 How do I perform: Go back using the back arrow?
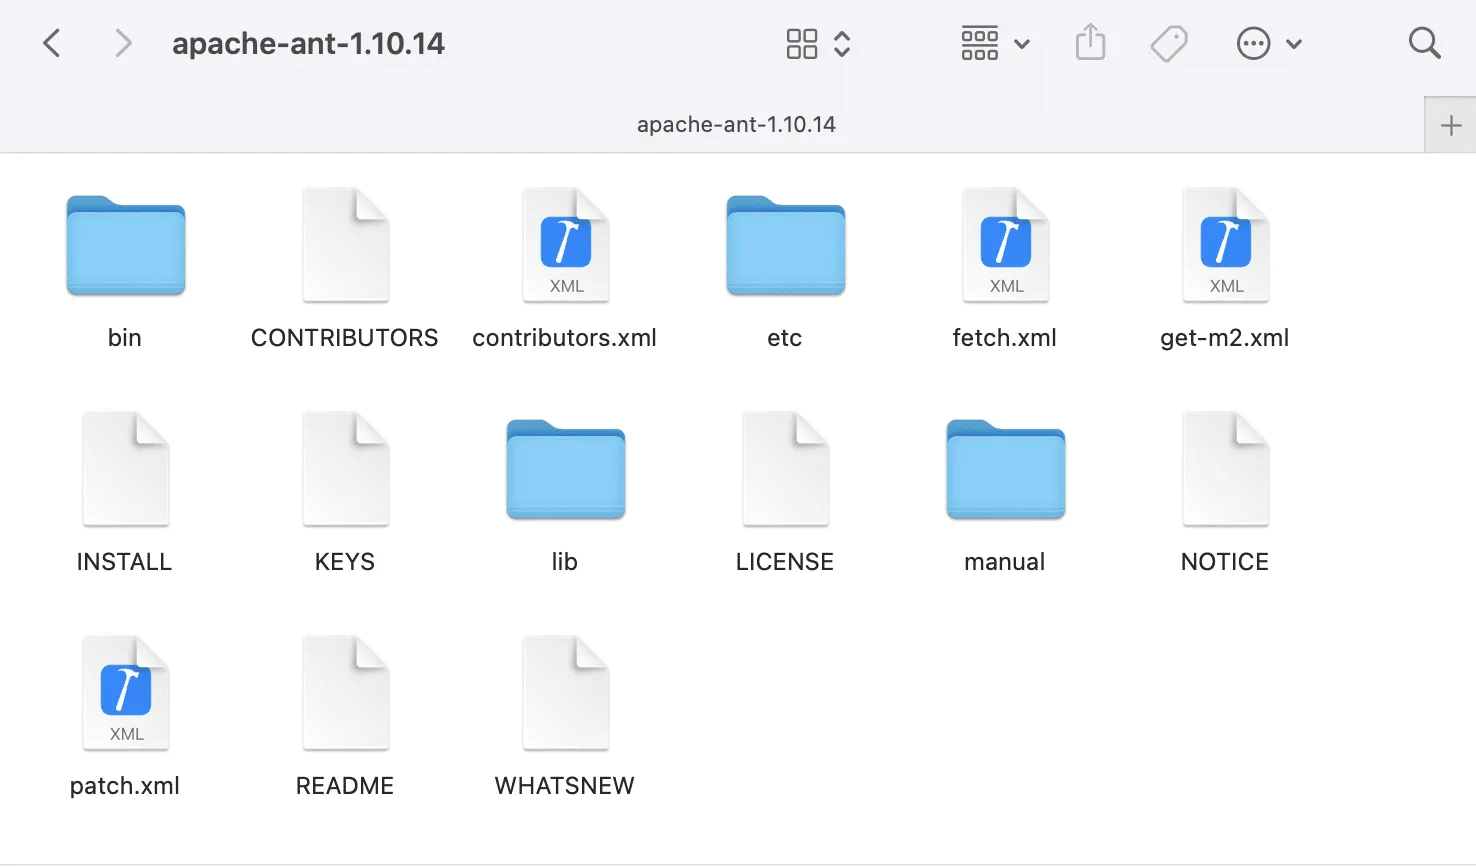tap(52, 43)
